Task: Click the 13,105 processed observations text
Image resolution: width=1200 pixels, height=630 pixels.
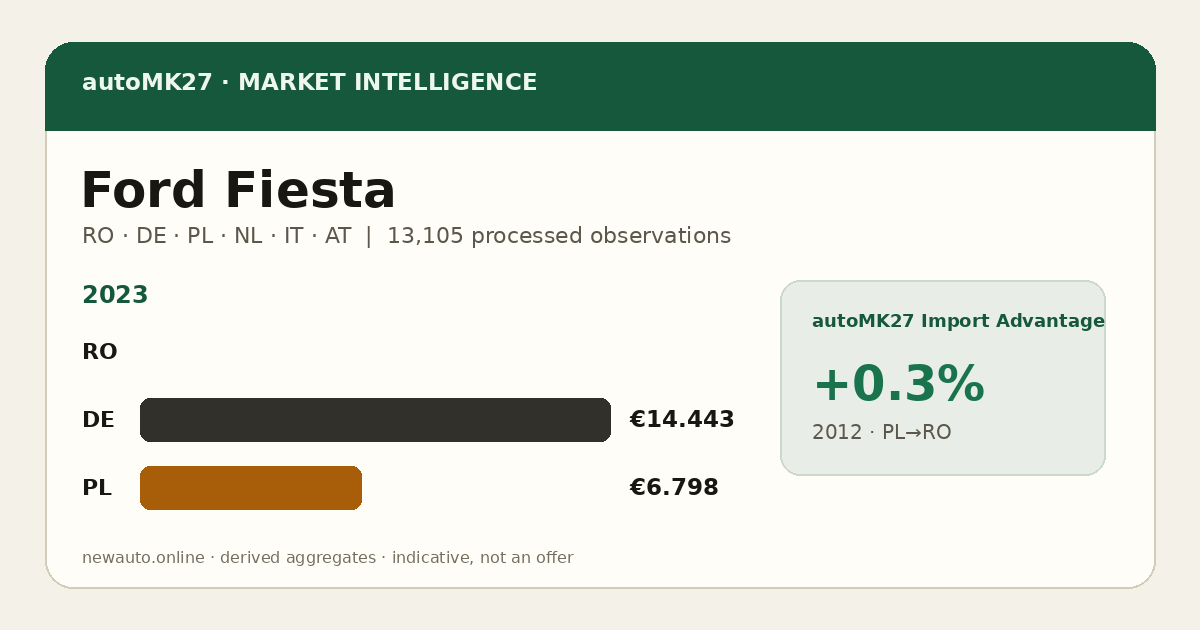Action: 559,236
